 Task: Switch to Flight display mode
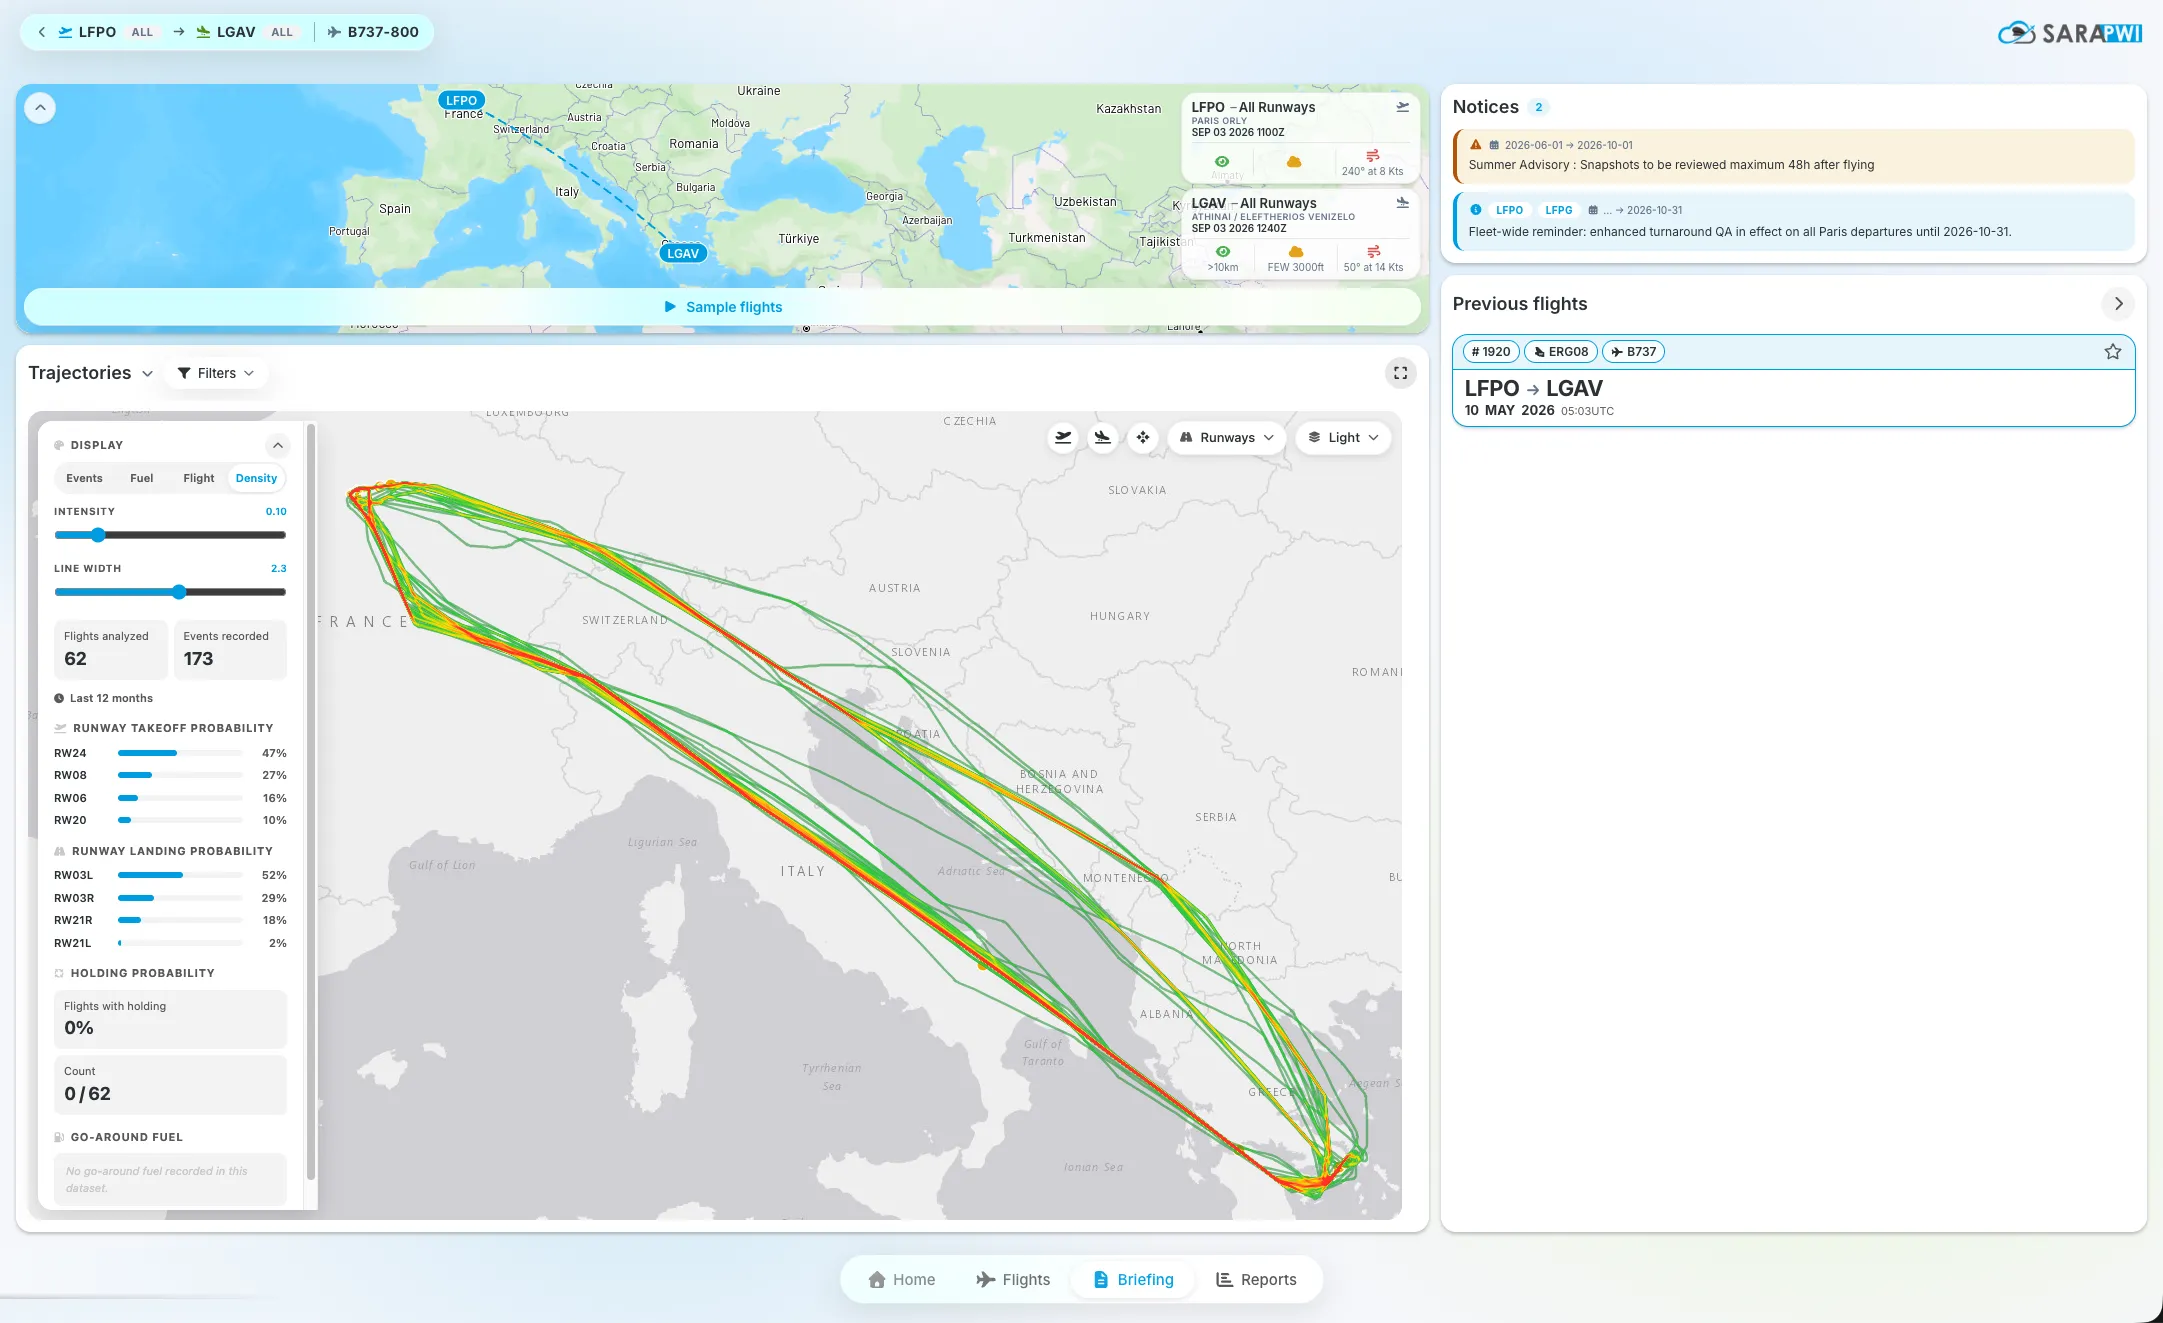pyautogui.click(x=198, y=478)
